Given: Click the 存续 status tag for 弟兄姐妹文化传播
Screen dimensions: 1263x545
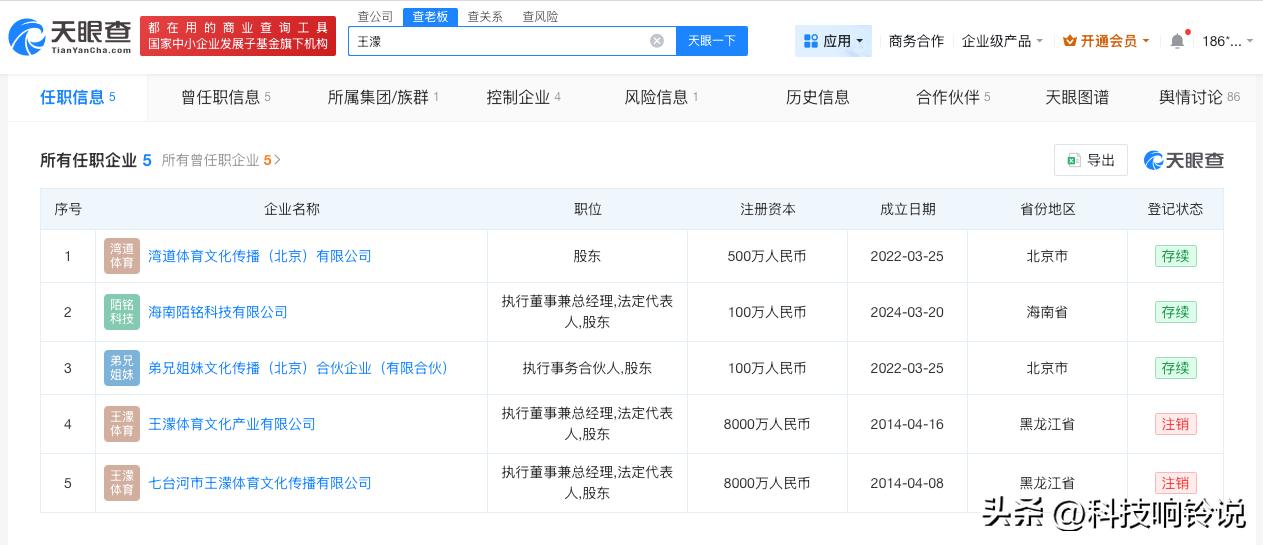Looking at the screenshot, I should point(1175,368).
